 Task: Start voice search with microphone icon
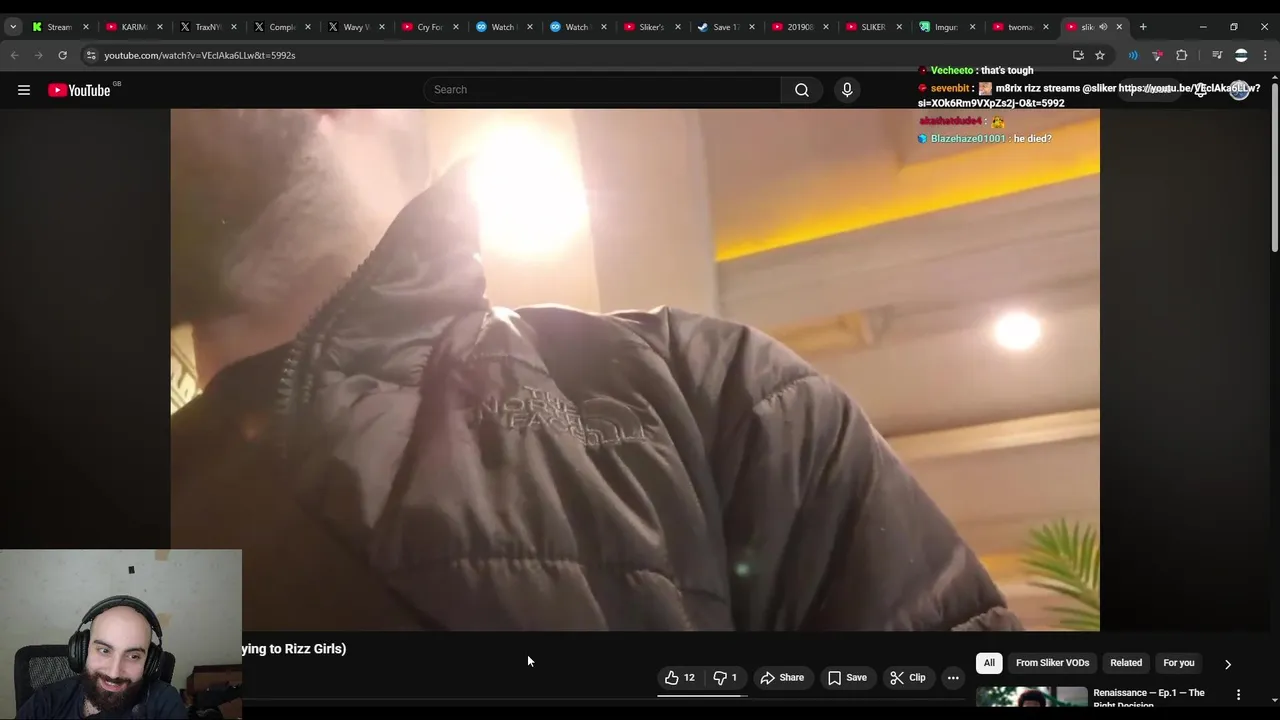[x=847, y=90]
